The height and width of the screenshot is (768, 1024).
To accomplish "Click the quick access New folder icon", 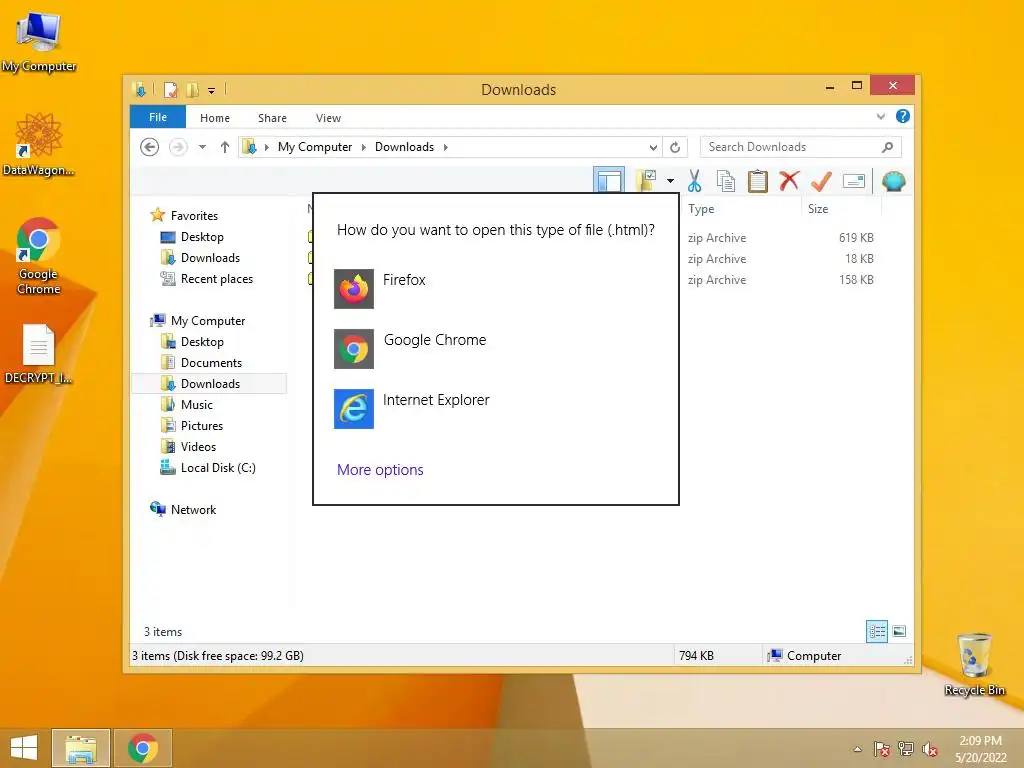I will [193, 90].
